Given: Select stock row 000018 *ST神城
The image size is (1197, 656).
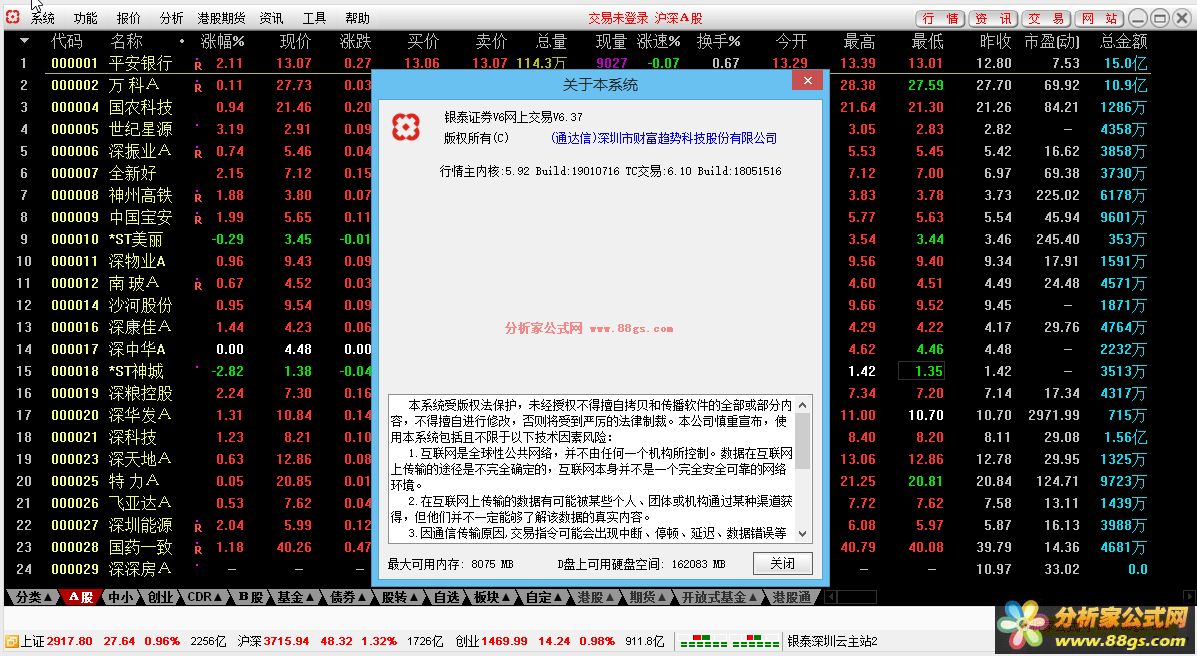Looking at the screenshot, I should point(577,371).
